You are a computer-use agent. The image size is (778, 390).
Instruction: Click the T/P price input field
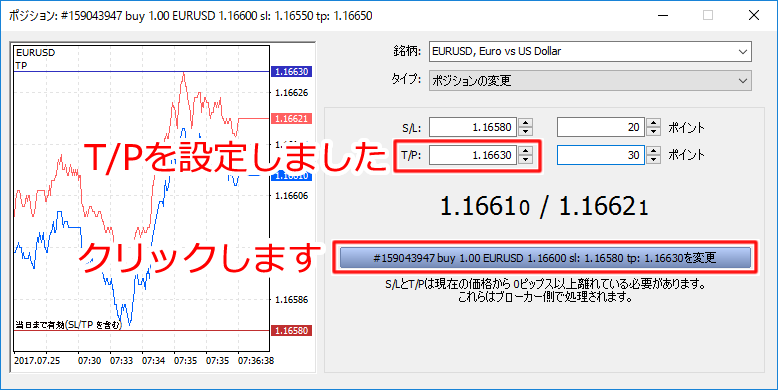[473, 155]
